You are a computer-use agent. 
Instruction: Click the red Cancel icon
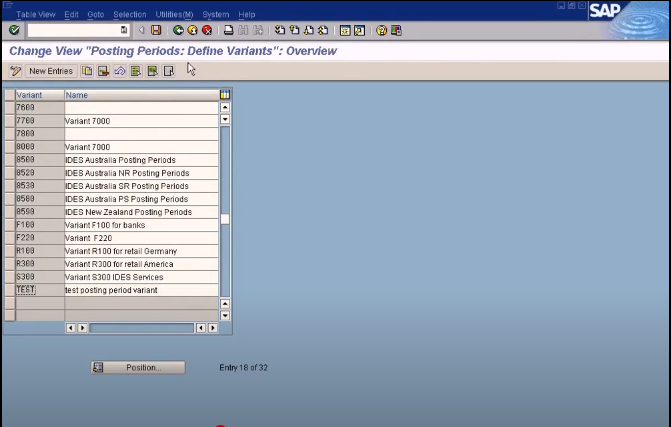[207, 30]
